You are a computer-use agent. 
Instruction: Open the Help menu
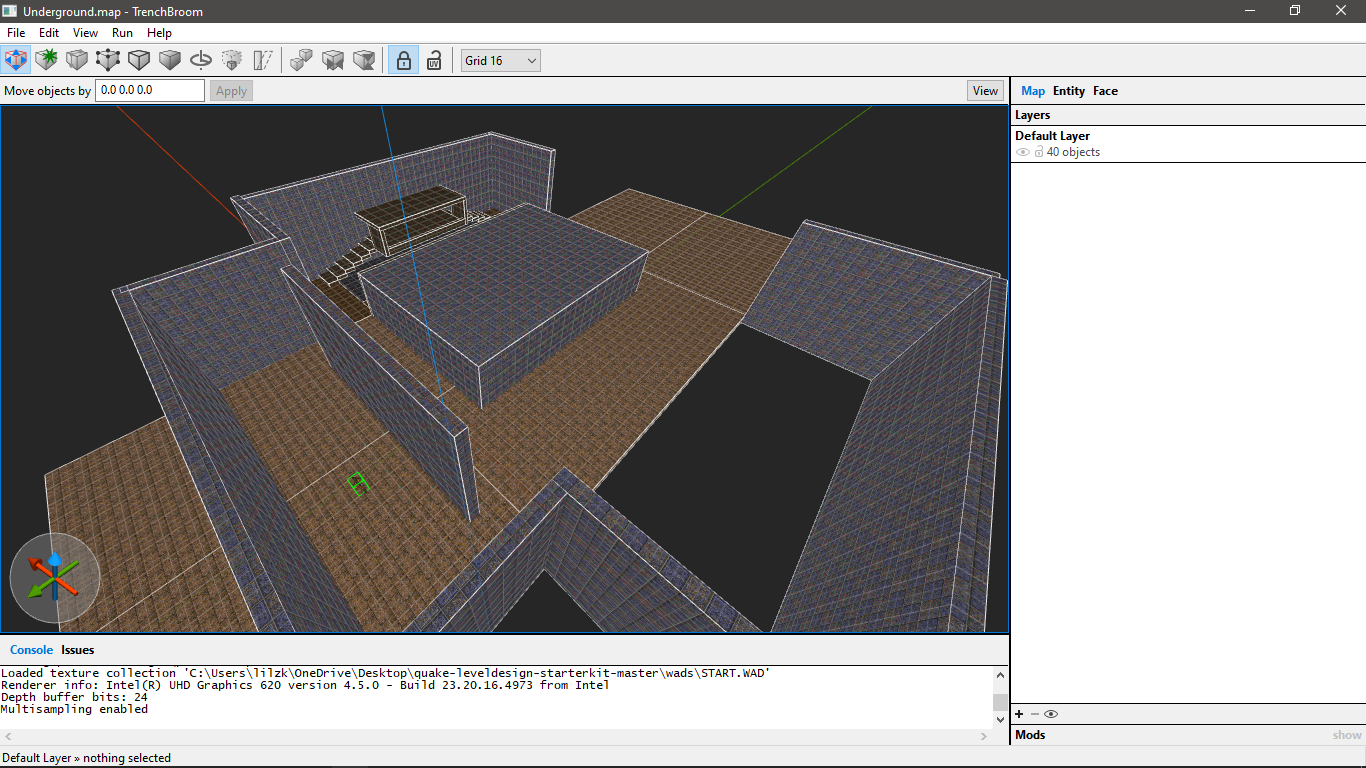159,33
